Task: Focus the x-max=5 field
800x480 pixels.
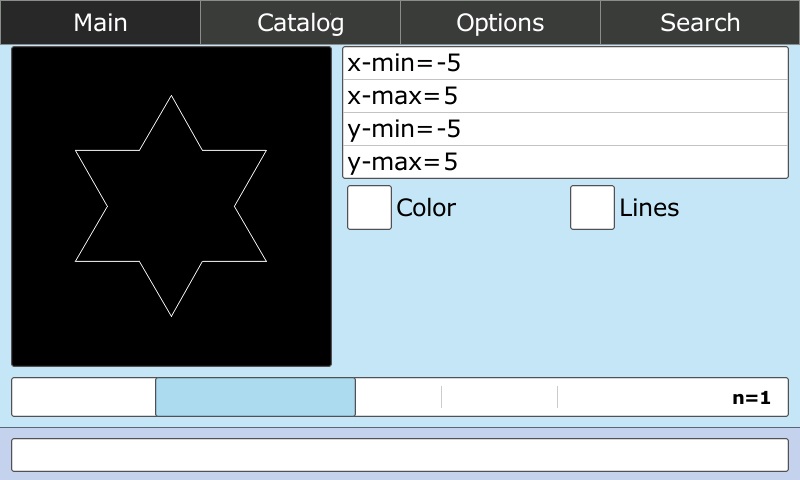Action: click(x=565, y=97)
